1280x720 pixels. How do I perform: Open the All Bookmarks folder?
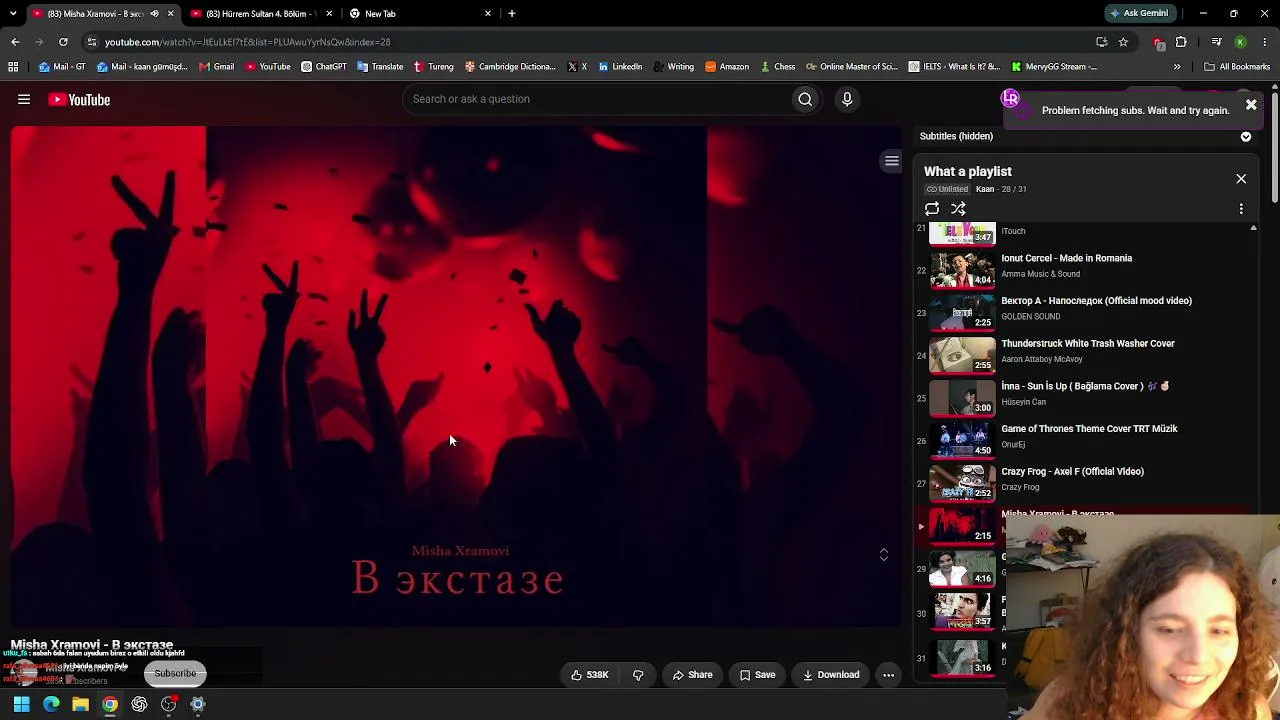pyautogui.click(x=1237, y=67)
